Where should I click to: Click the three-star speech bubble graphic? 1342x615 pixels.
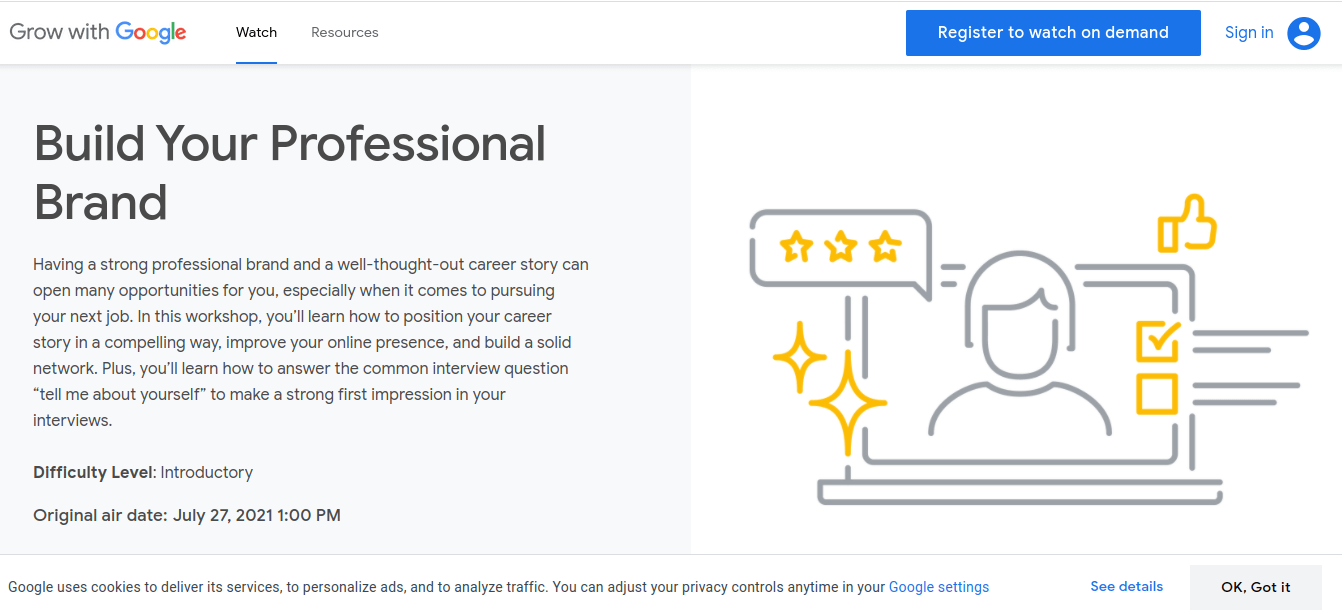840,247
